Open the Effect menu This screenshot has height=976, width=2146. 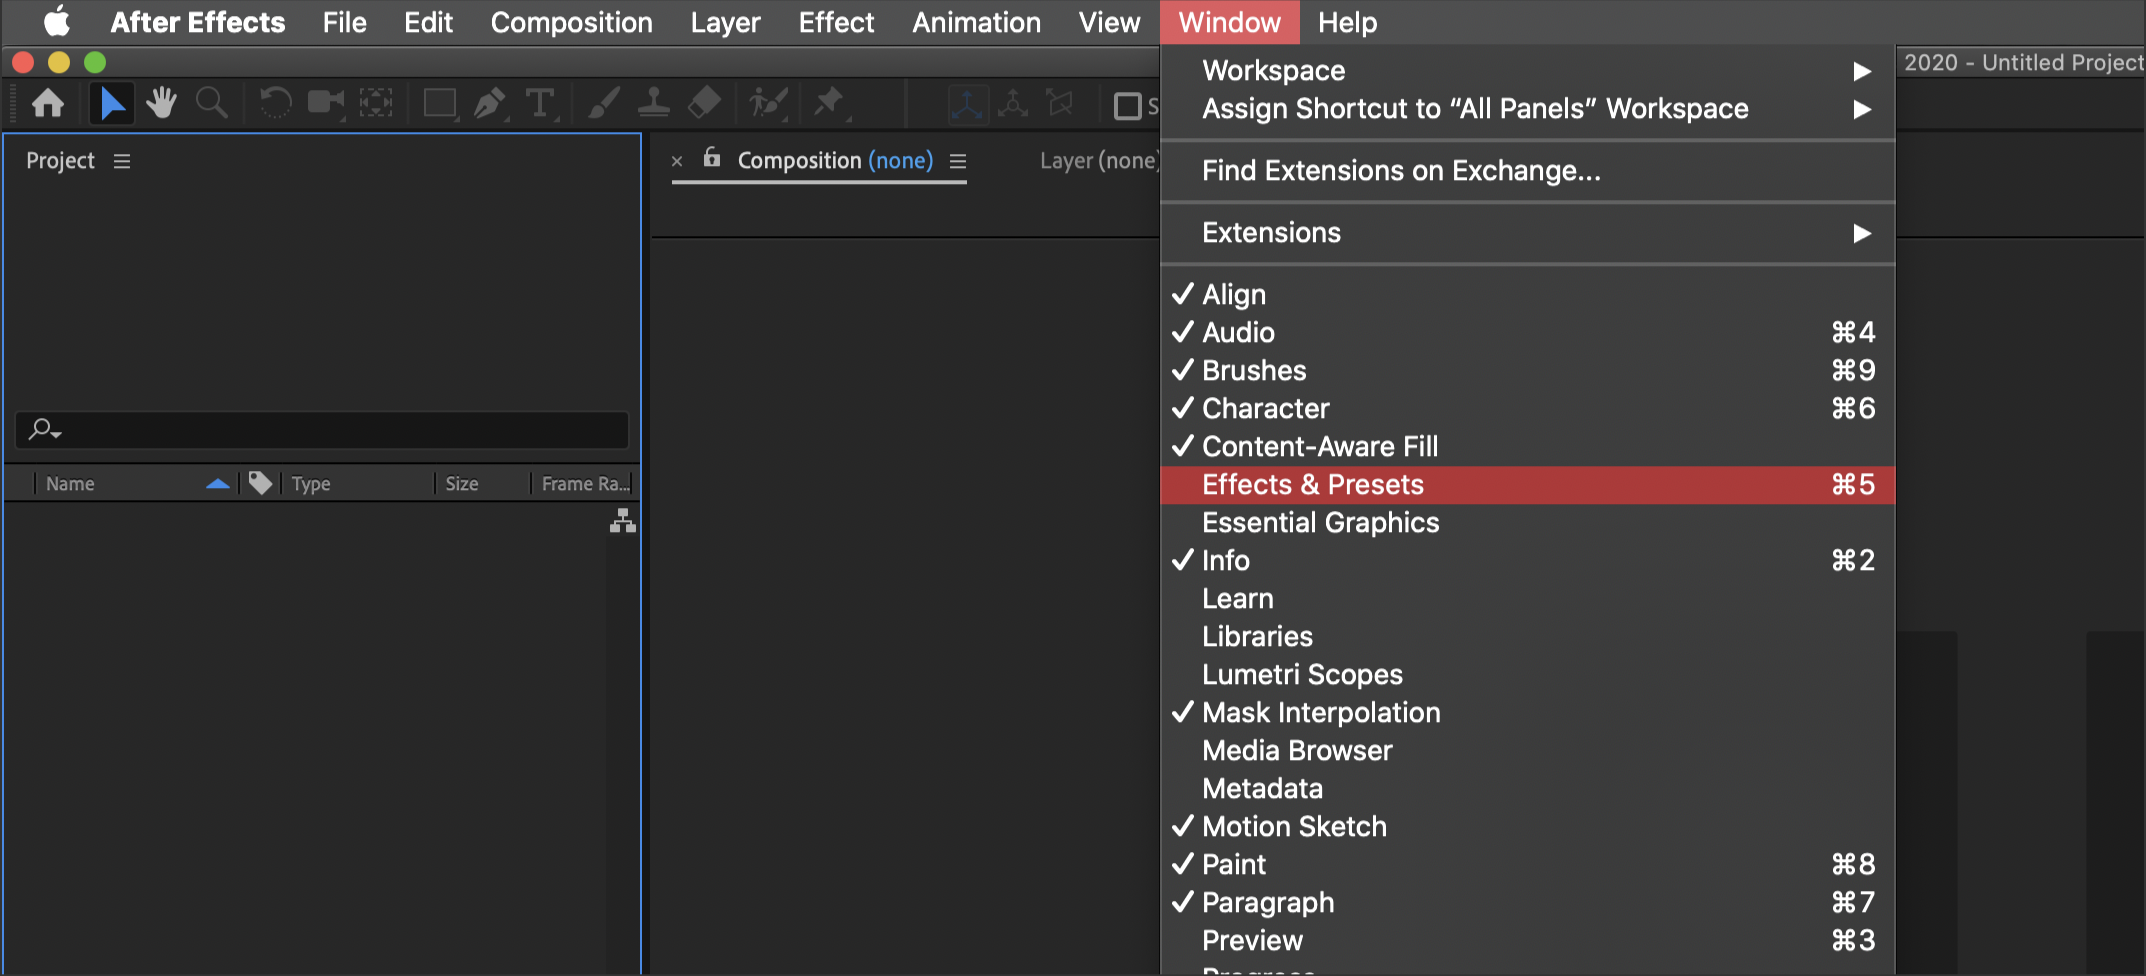(x=836, y=22)
